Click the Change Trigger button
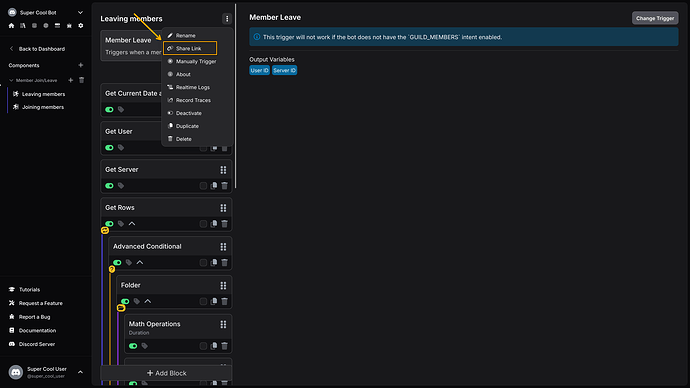This screenshot has width=690, height=388. [x=655, y=18]
